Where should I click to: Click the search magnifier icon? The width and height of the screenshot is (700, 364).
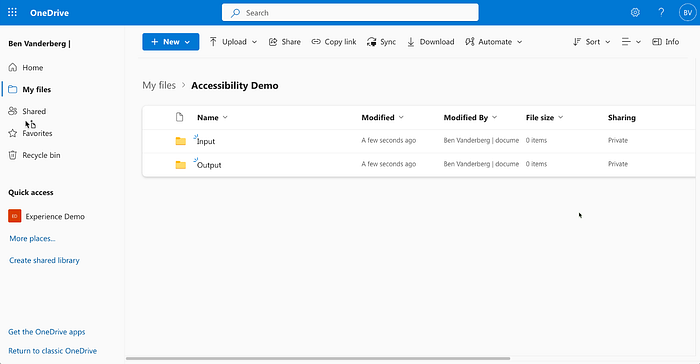[x=235, y=13]
